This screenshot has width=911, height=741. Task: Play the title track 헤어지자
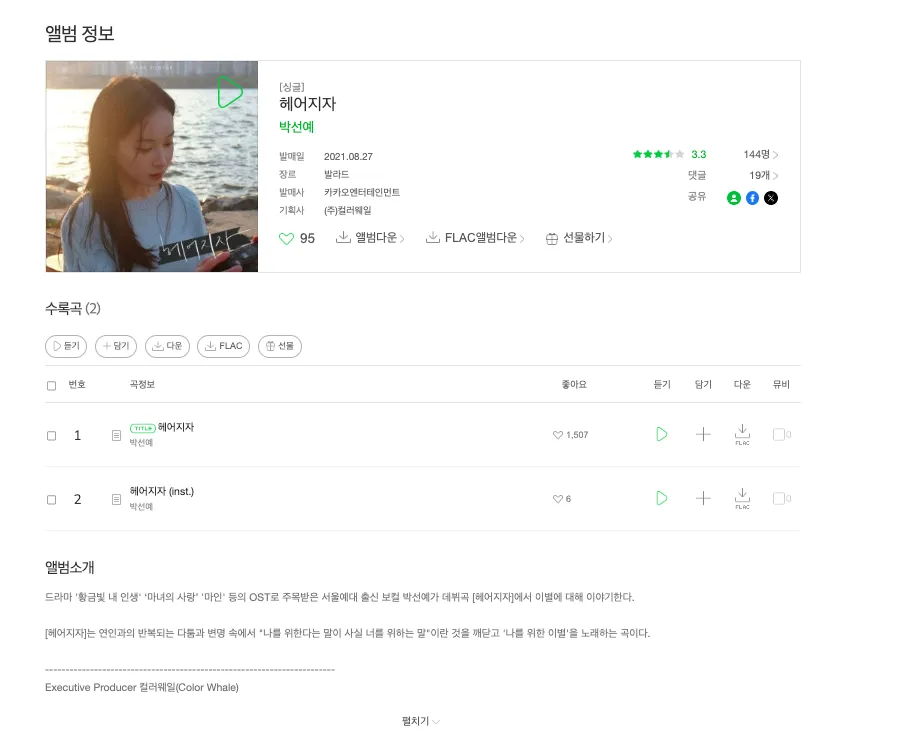pyautogui.click(x=661, y=435)
